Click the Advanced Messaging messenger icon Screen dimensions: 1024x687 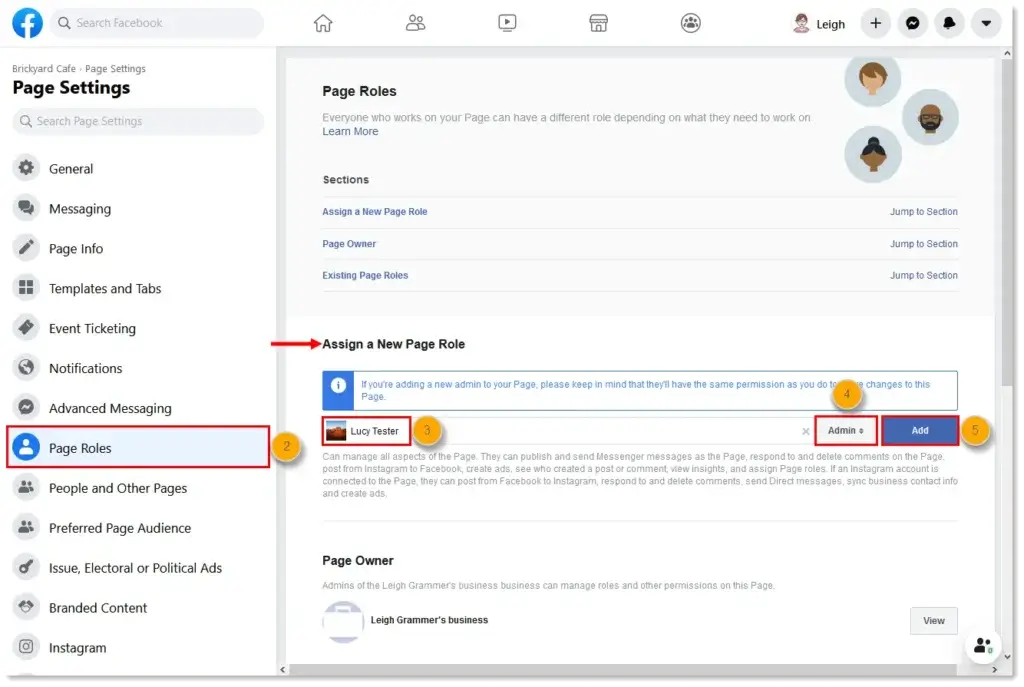point(26,408)
